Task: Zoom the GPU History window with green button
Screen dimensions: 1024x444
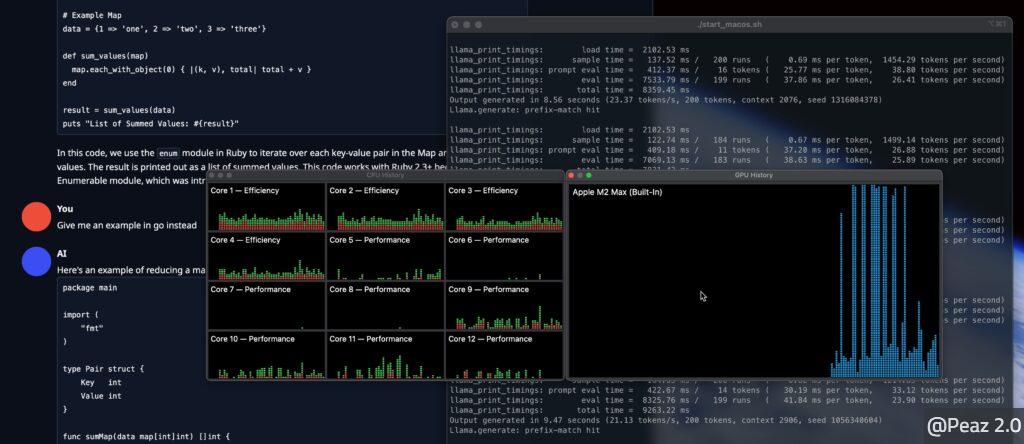Action: [588, 175]
